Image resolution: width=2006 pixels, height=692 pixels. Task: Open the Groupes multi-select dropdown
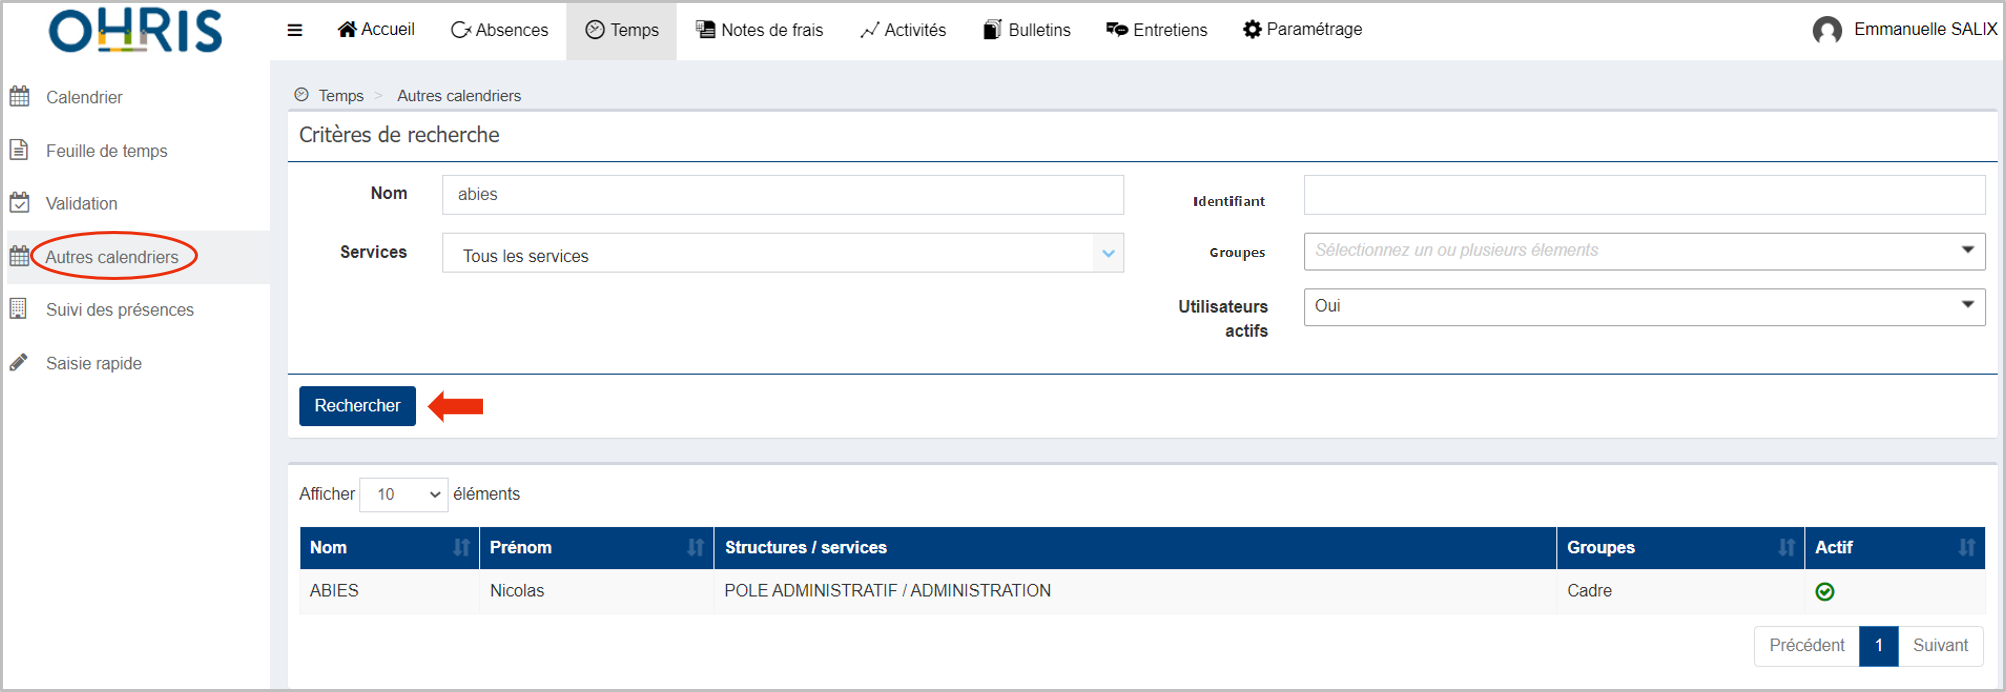[1644, 251]
